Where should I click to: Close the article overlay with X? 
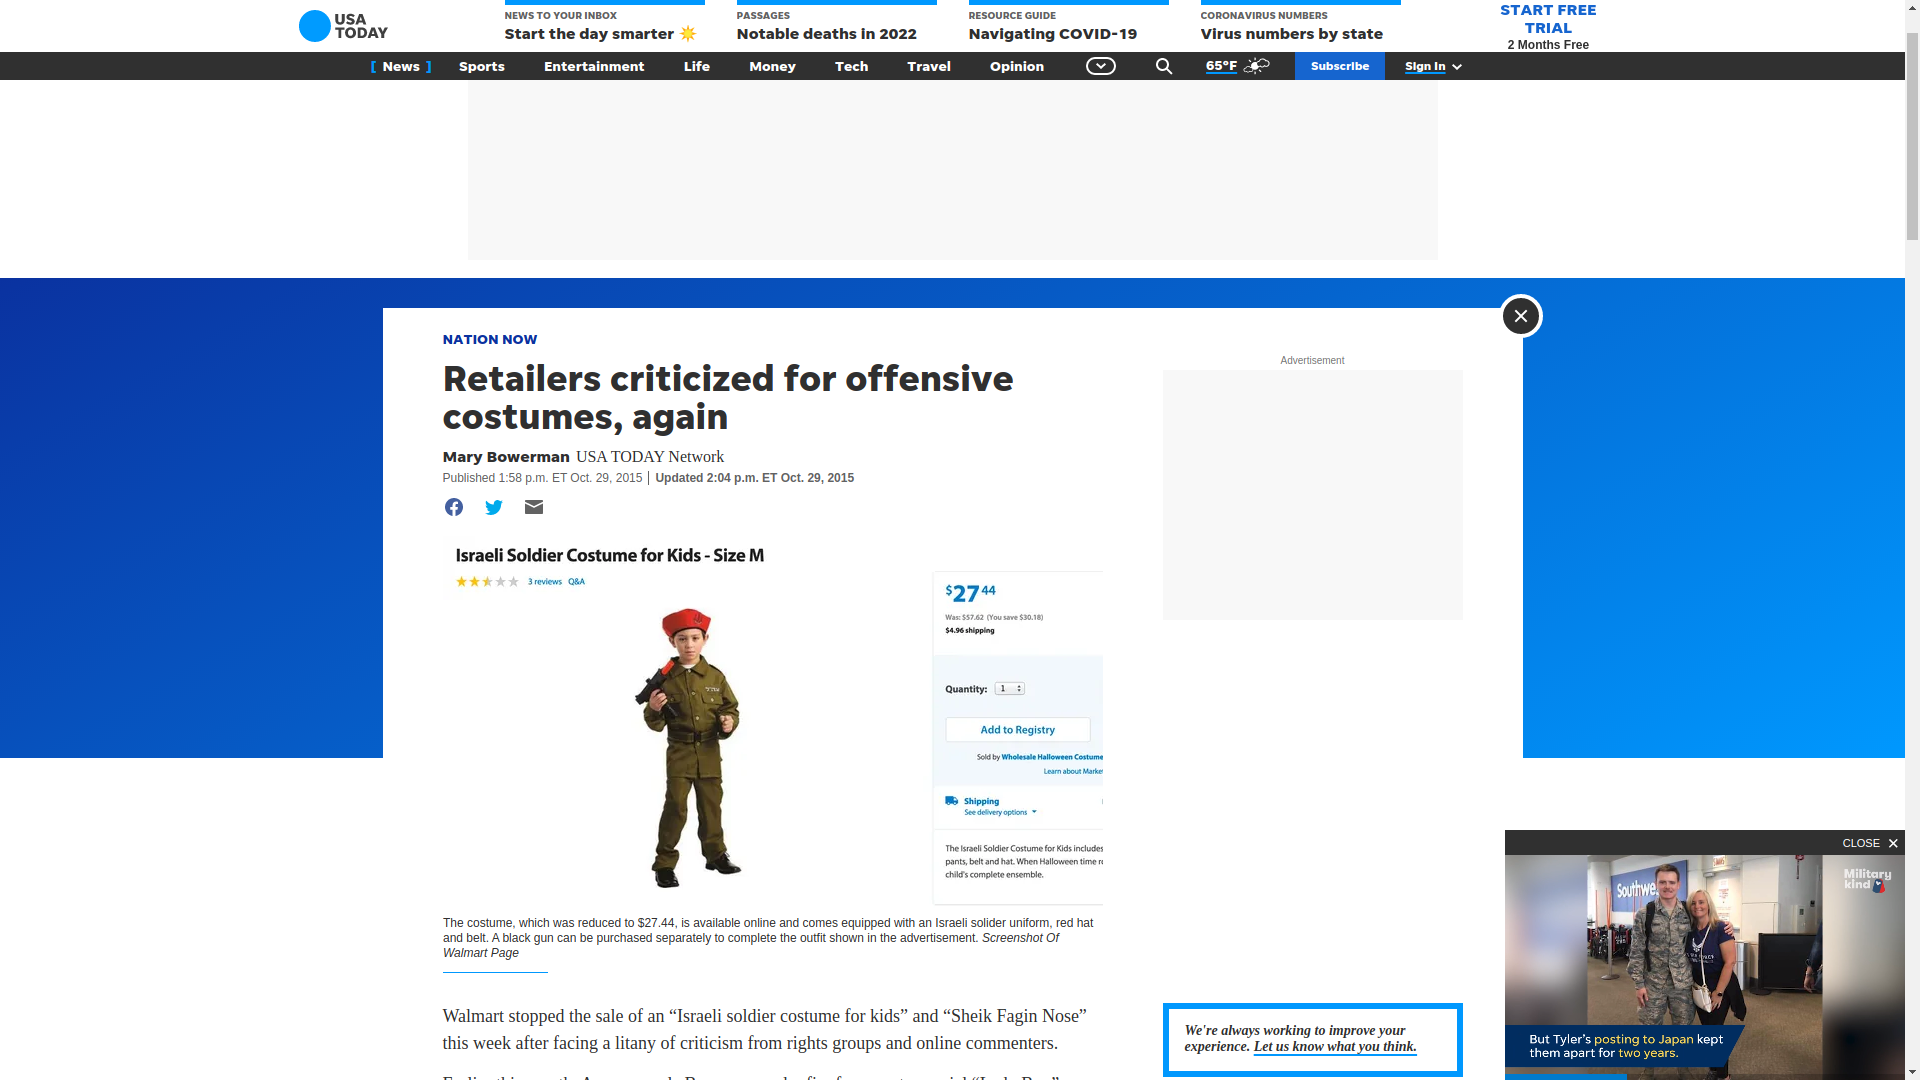click(1520, 316)
